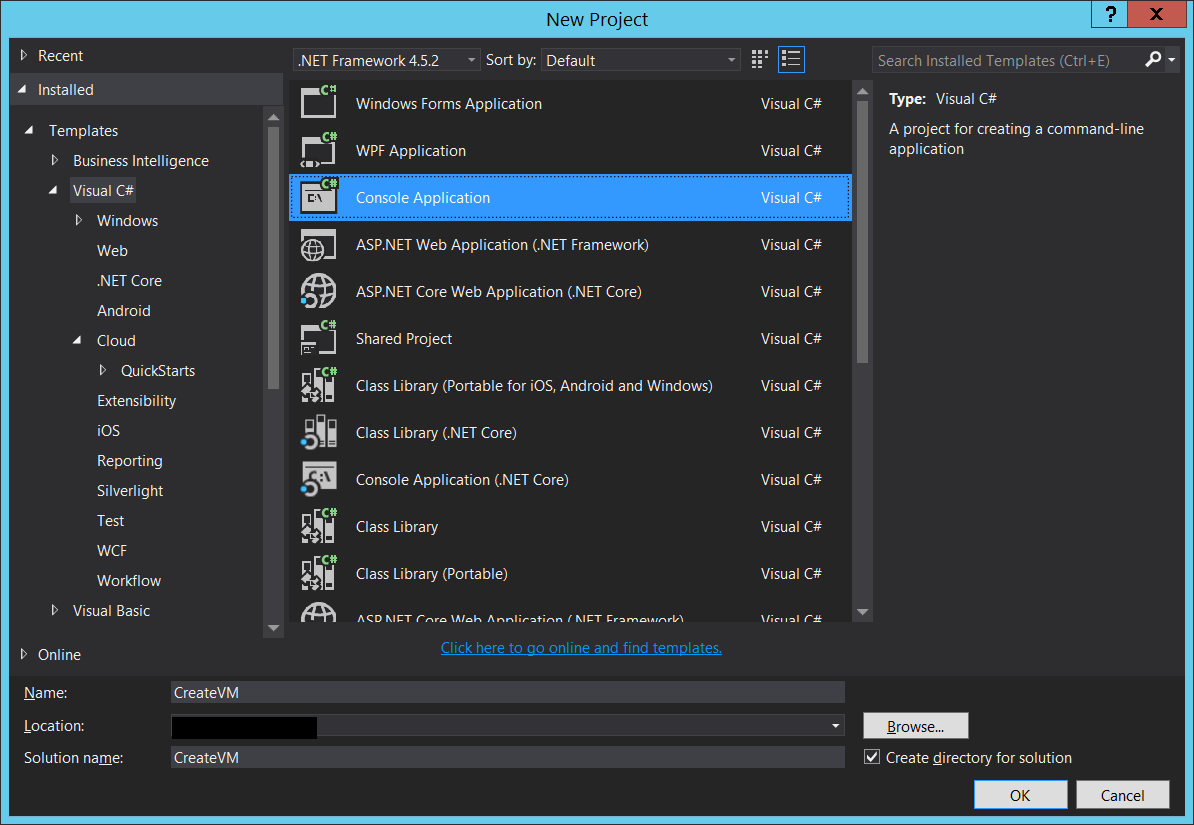Expand the Visual Basic node
Viewport: 1194px width, 825px height.
tap(55, 610)
